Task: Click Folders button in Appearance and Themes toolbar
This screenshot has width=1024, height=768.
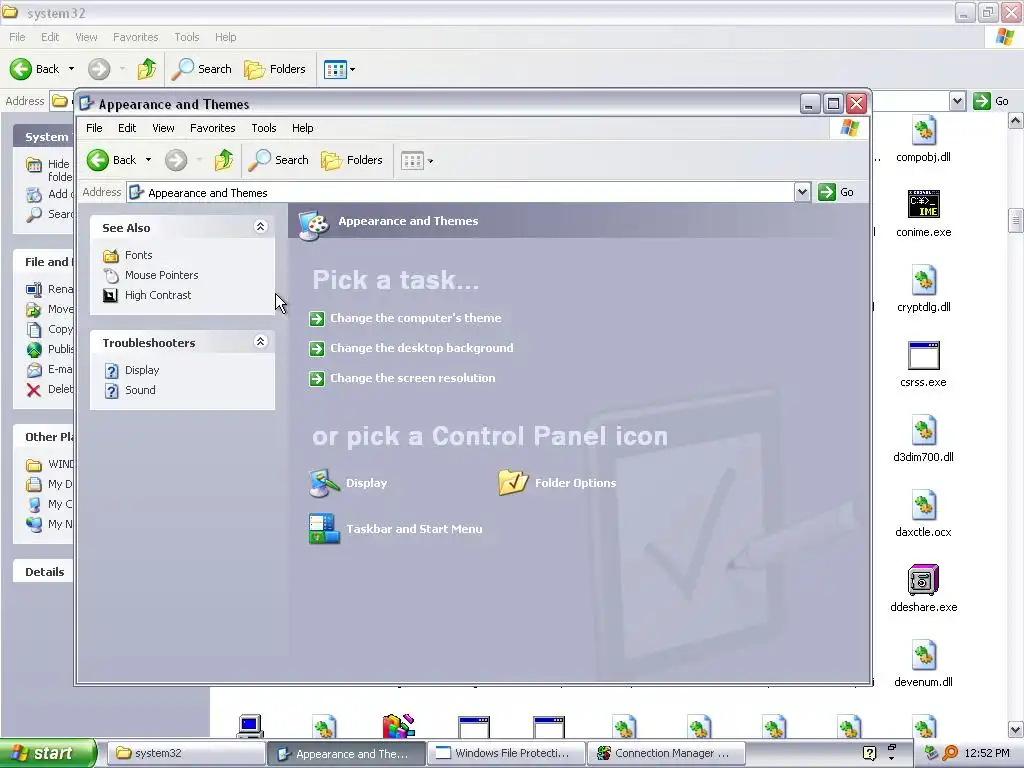Action: click(351, 160)
